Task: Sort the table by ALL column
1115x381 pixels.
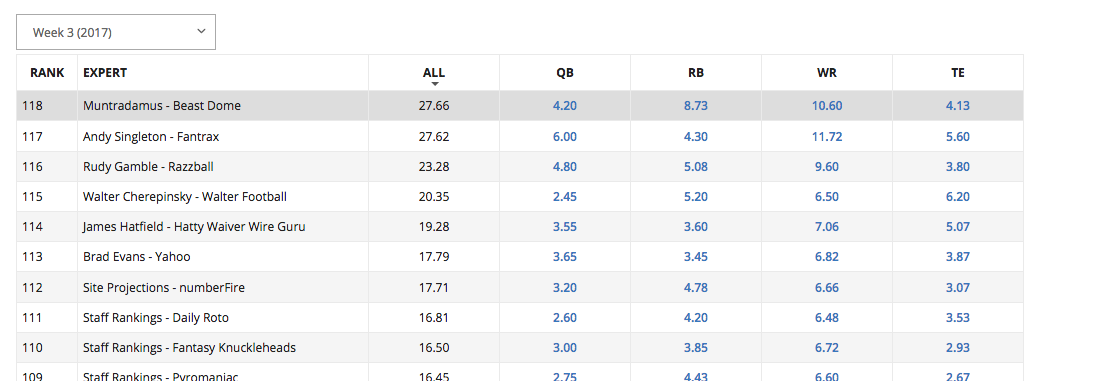Action: (x=434, y=73)
